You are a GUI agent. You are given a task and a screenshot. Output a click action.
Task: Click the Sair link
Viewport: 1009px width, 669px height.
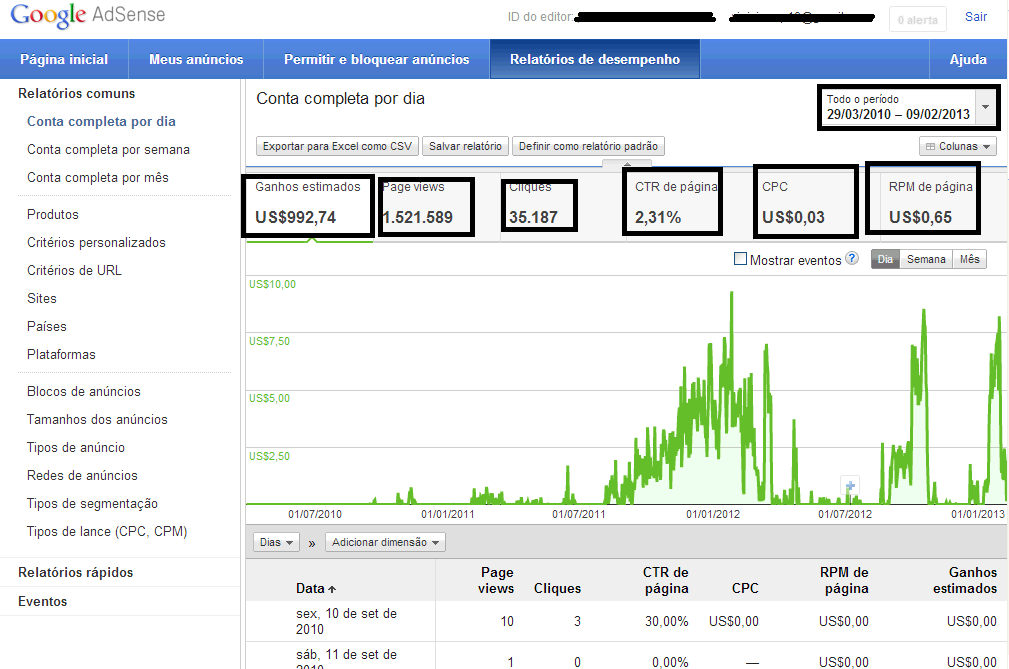[x=976, y=17]
